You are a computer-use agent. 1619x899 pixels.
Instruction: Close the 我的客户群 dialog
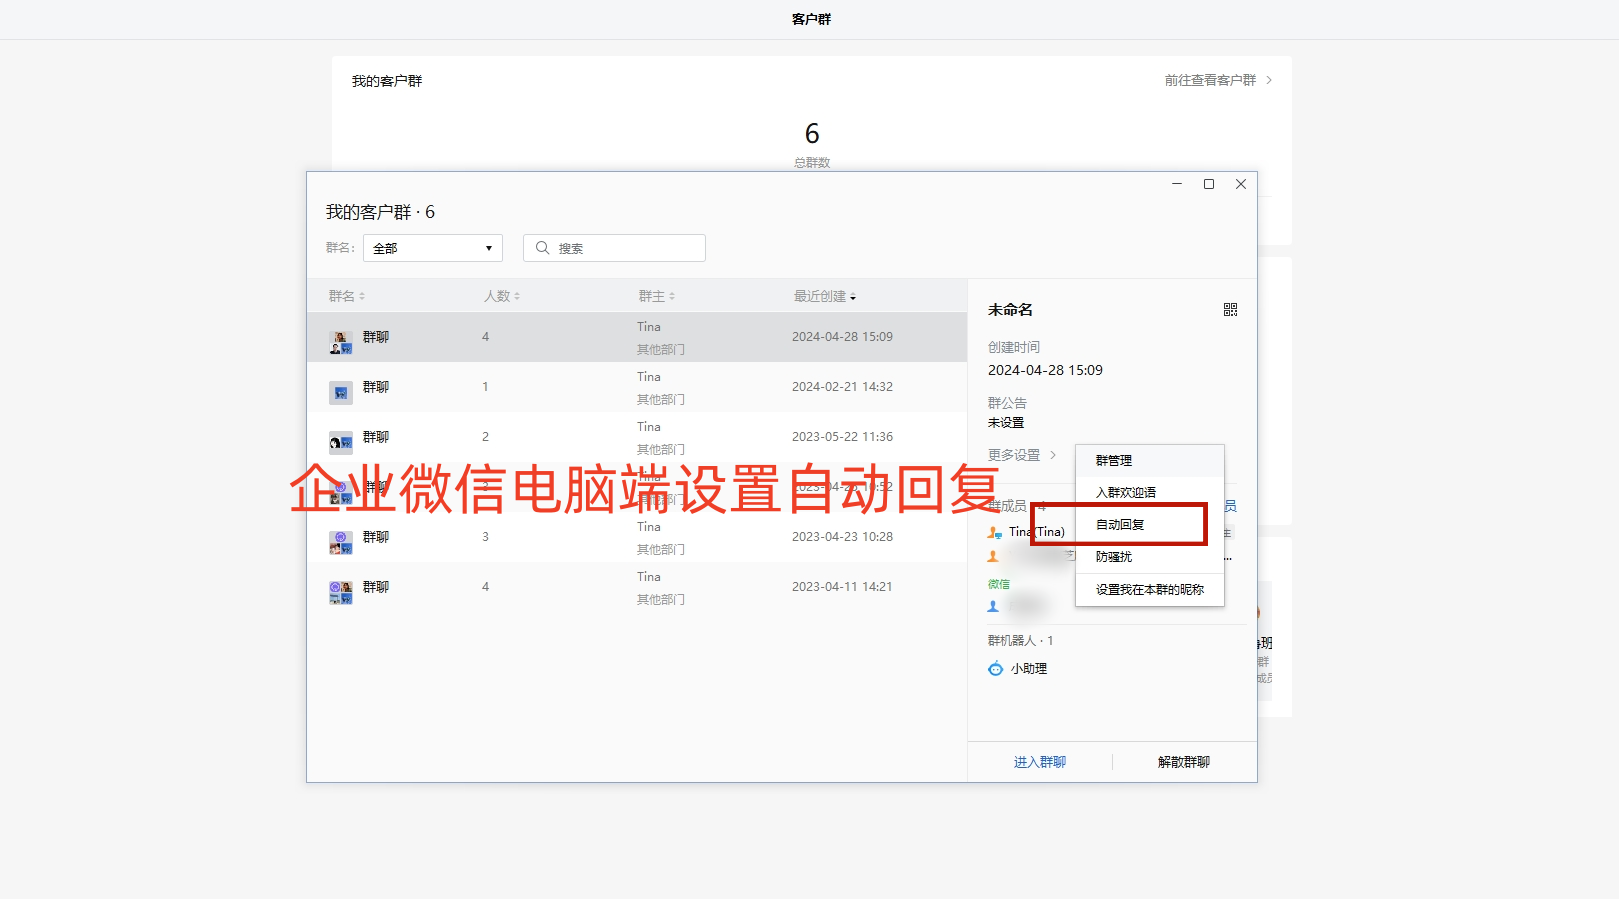coord(1241,184)
